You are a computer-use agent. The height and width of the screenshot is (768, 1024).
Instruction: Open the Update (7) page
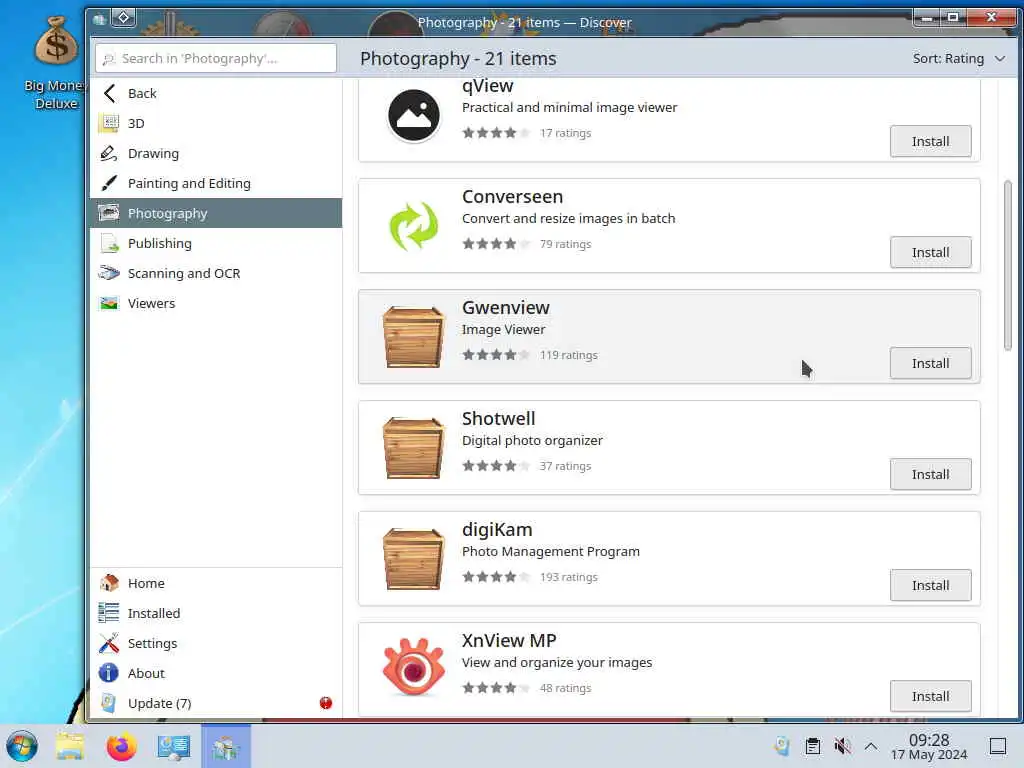click(x=216, y=703)
